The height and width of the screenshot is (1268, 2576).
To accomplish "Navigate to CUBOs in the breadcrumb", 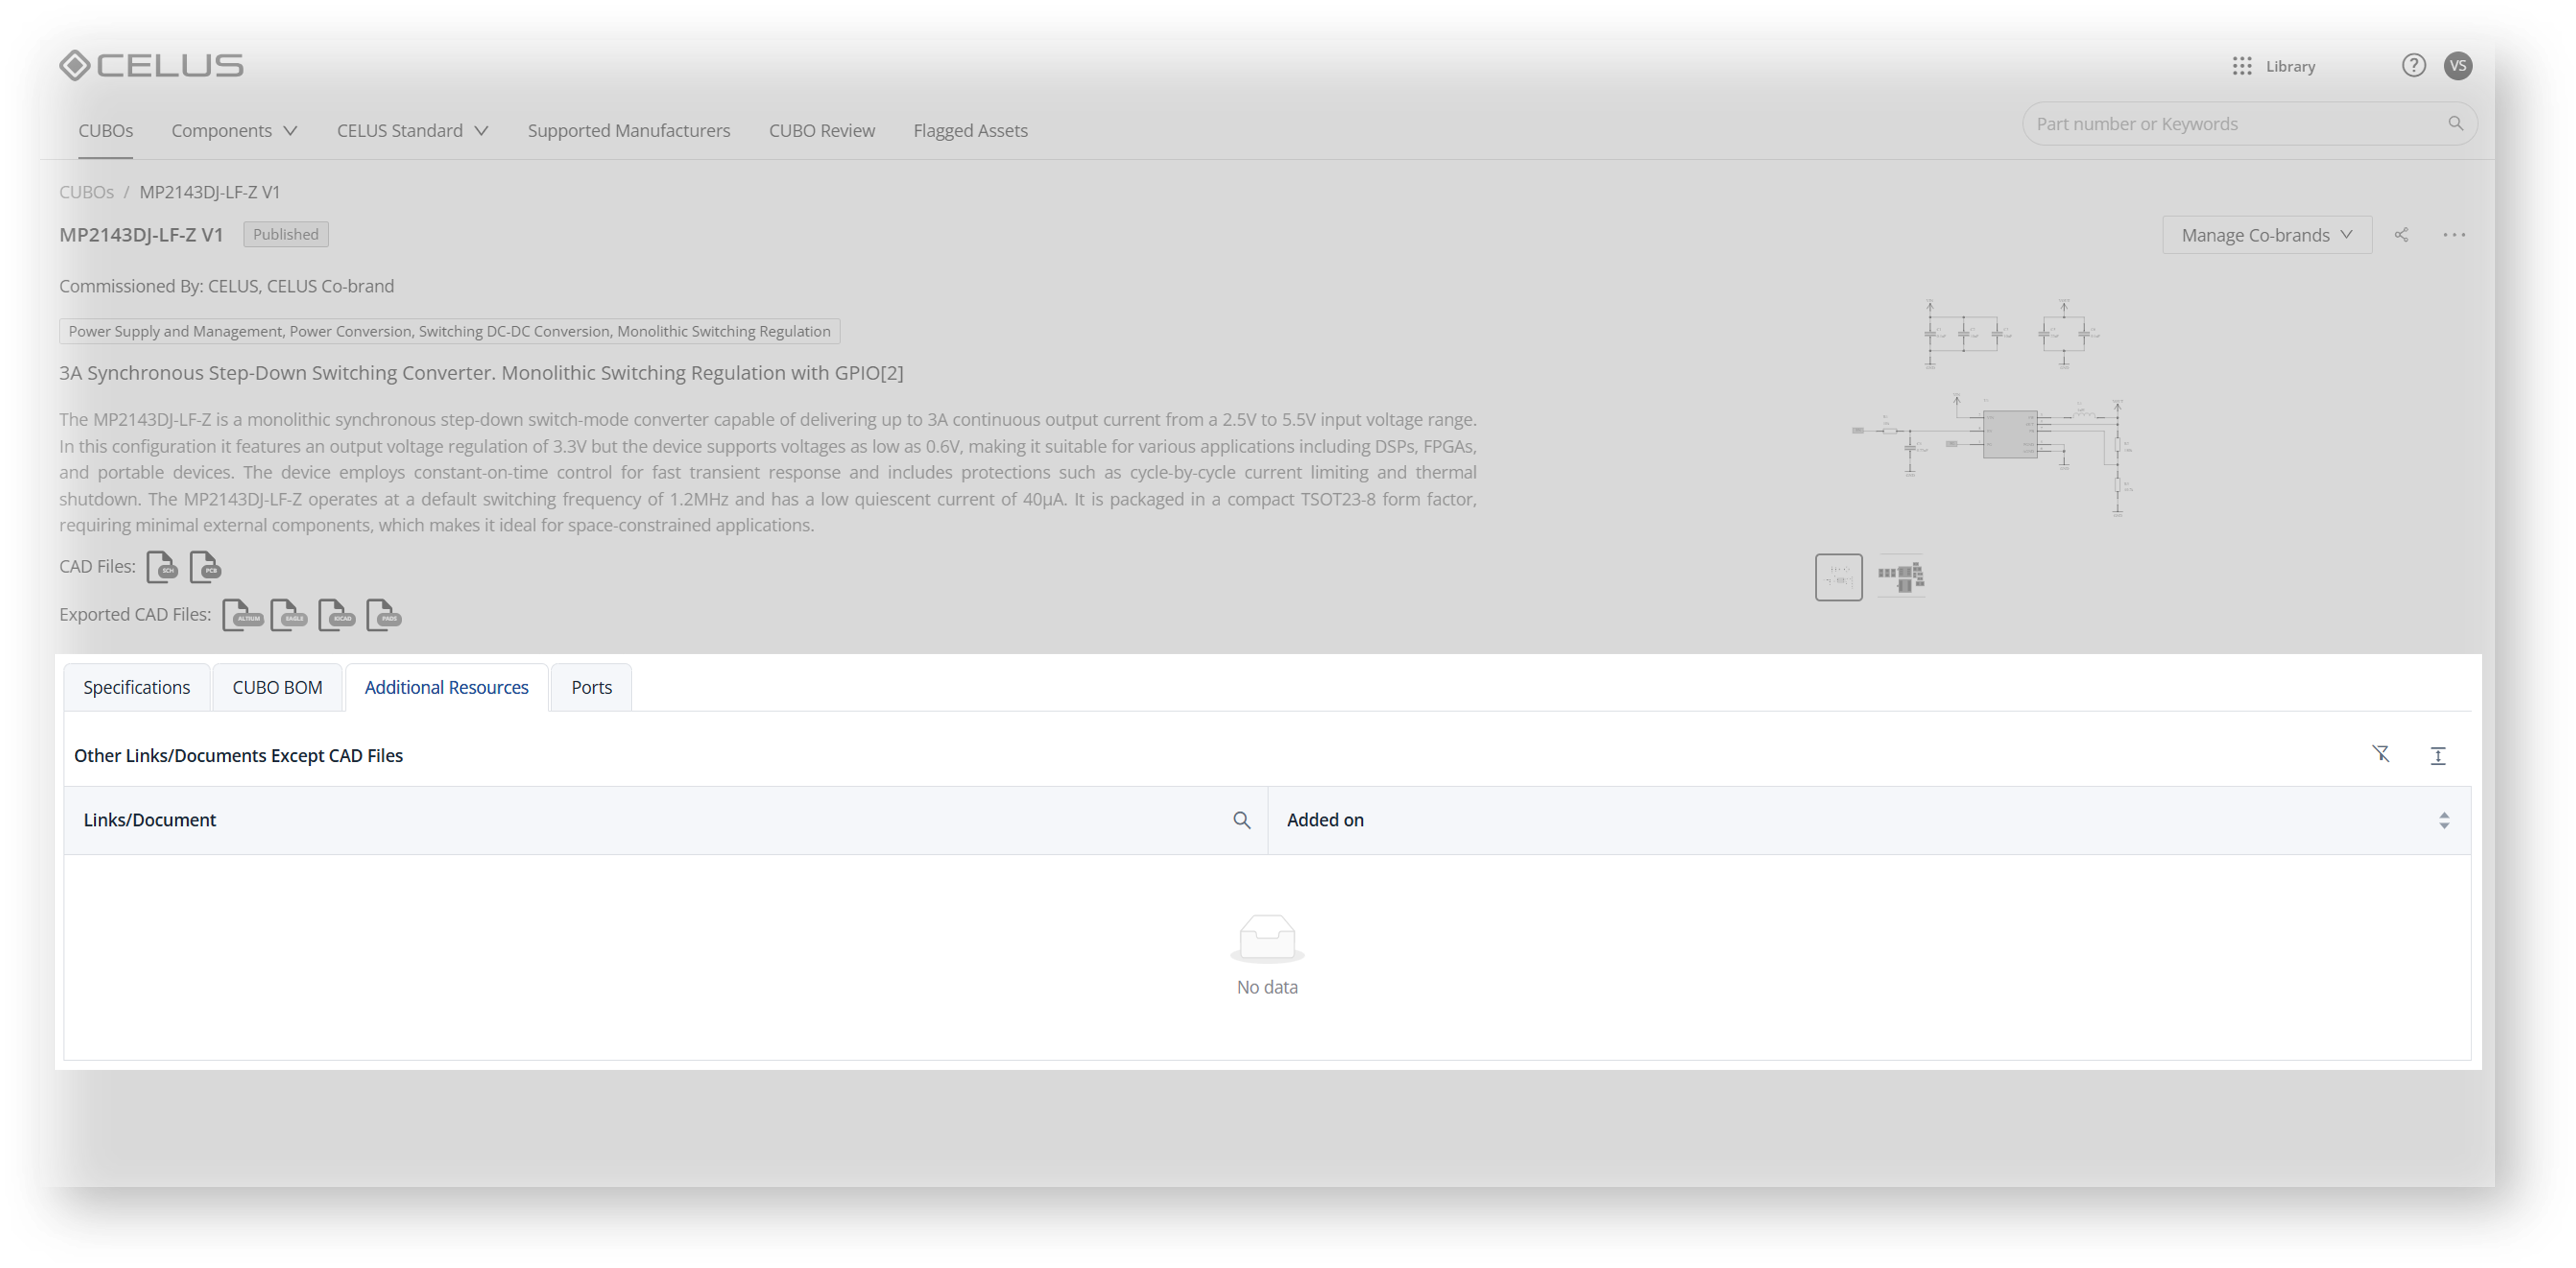I will click(x=86, y=192).
